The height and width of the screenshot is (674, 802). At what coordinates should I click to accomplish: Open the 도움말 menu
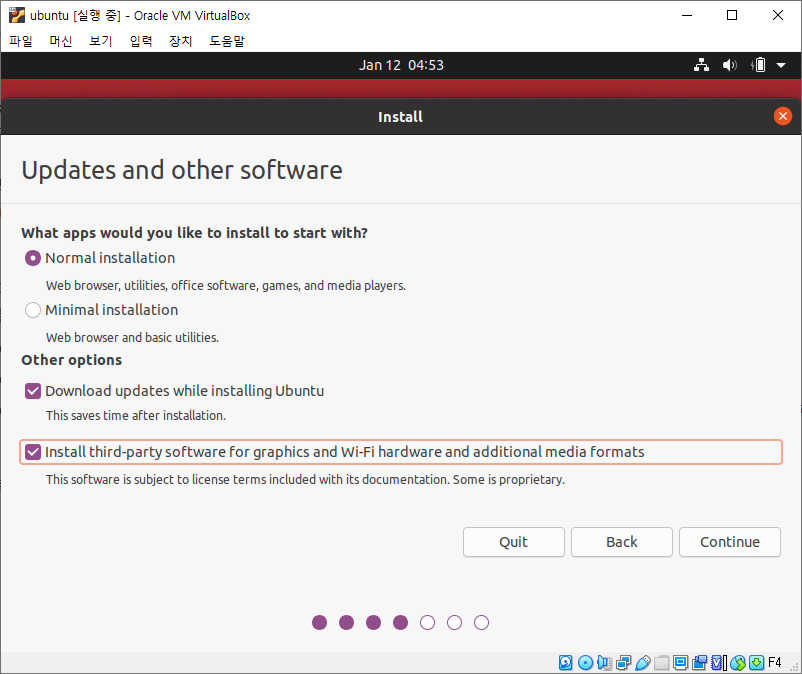(x=227, y=41)
